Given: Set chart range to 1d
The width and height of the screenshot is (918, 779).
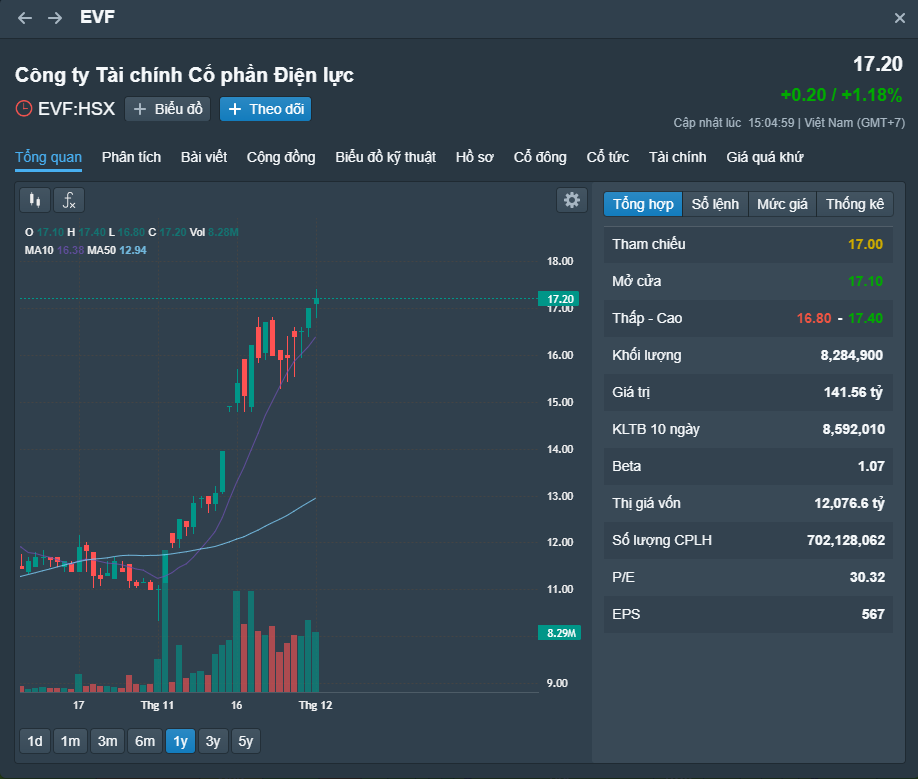Looking at the screenshot, I should pos(35,741).
